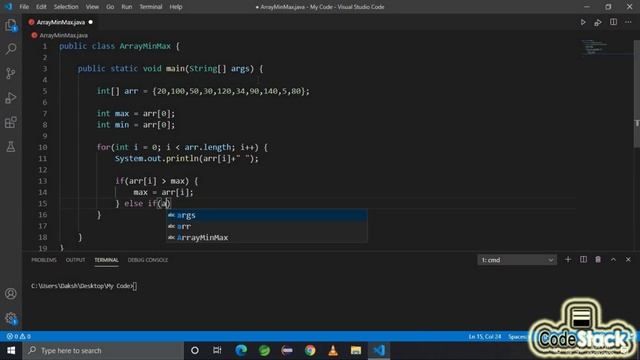This screenshot has width=640, height=360.
Task: Open VLC media player from taskbar
Action: [x=333, y=351]
